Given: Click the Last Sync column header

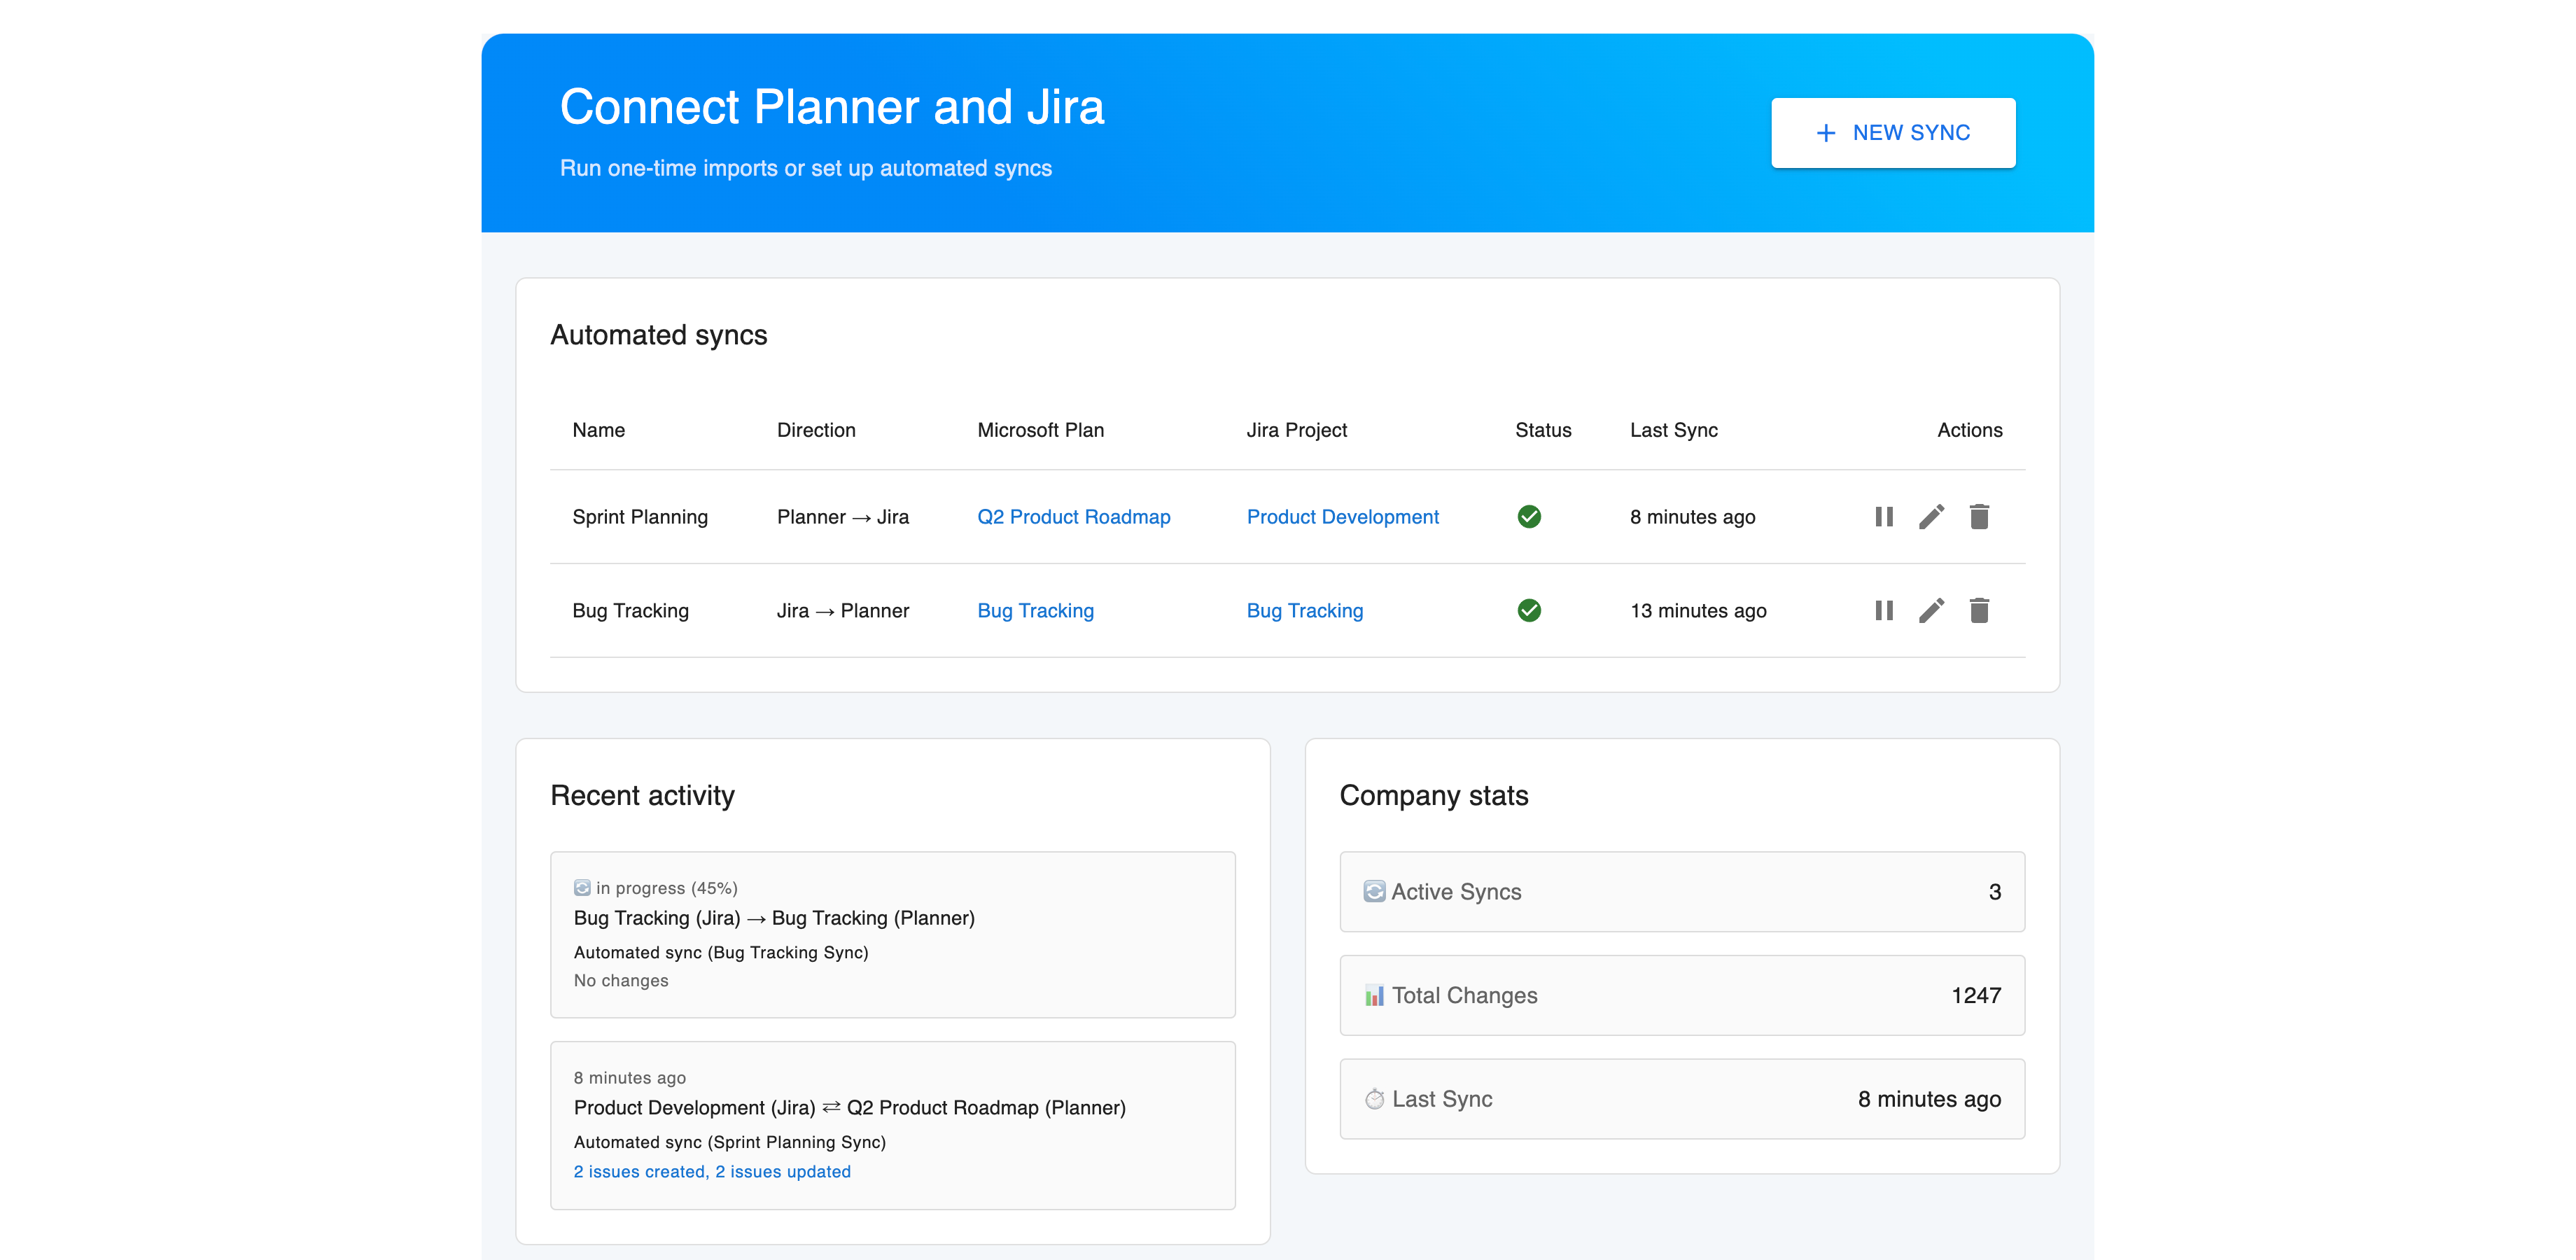Looking at the screenshot, I should pos(1673,430).
